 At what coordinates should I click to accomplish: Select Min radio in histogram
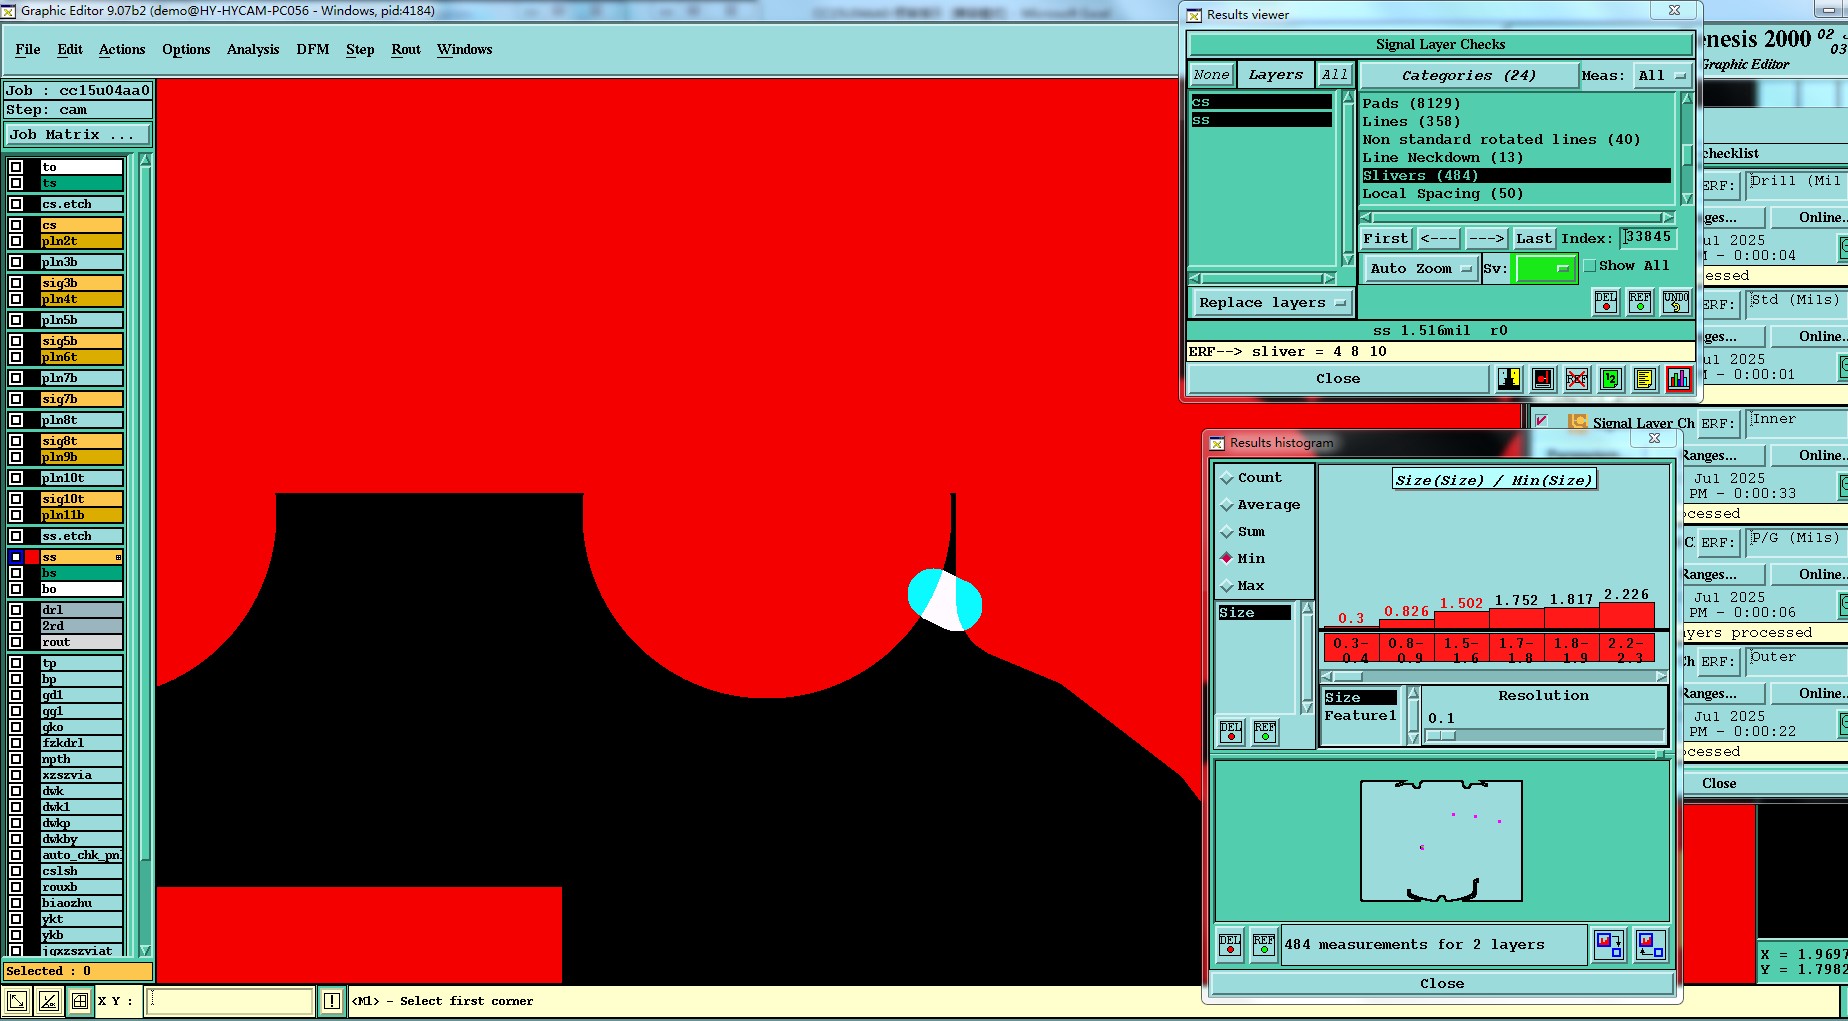1227,558
